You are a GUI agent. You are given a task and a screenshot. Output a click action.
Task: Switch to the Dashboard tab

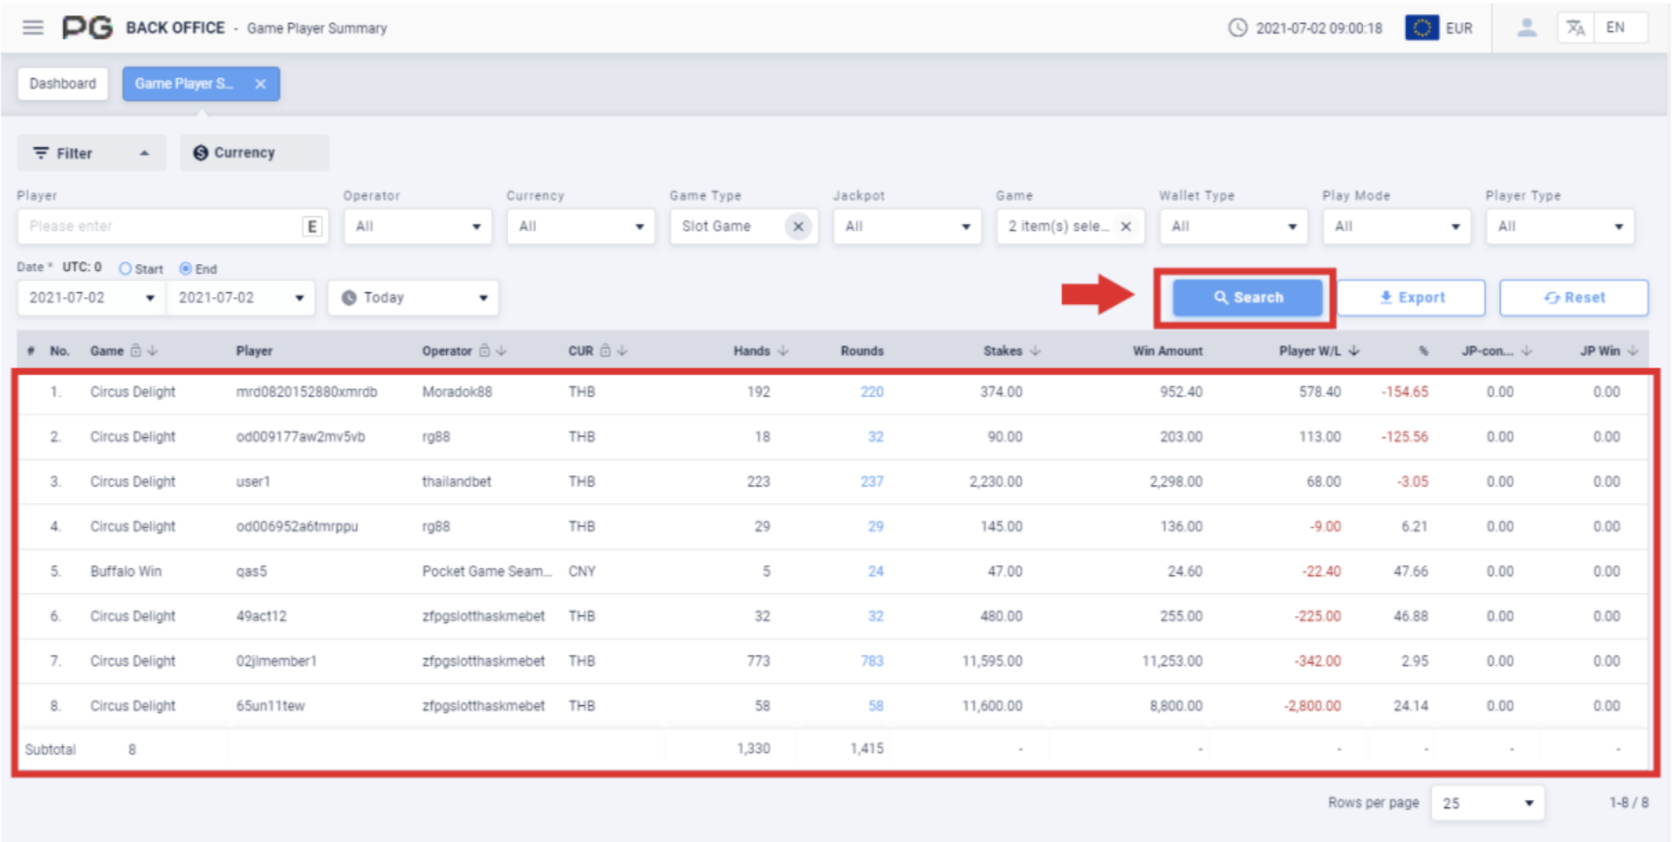(63, 84)
